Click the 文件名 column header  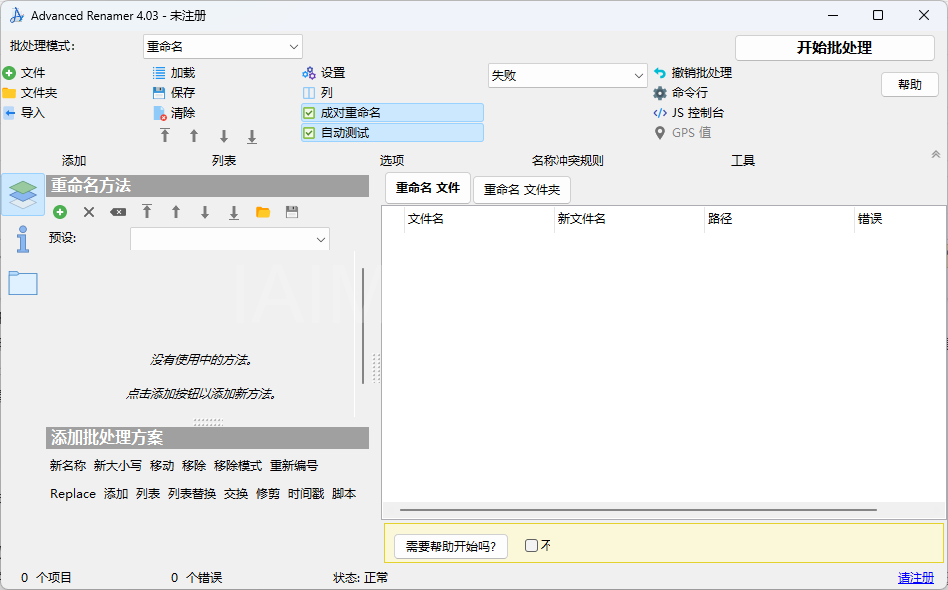pos(479,219)
